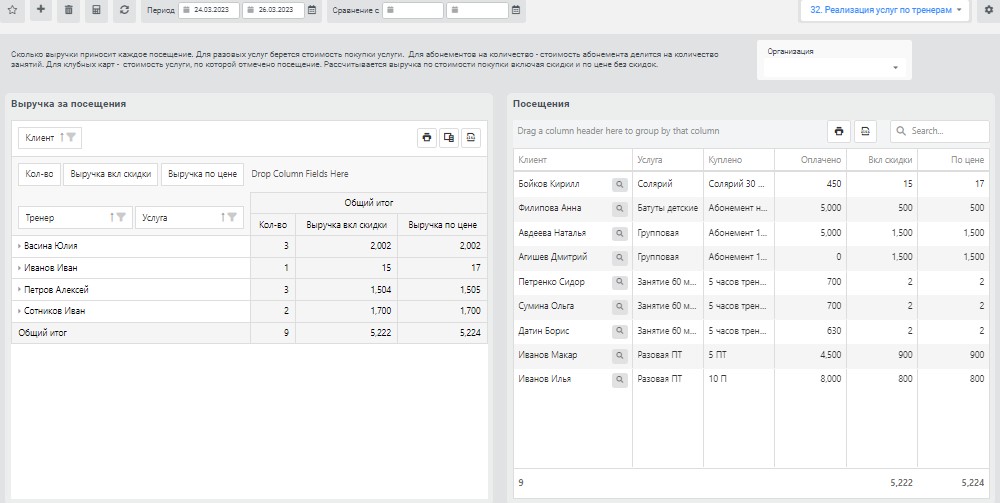Click cell 4,500 in Оплачено column
Viewport: 1000px width, 503px height.
(x=811, y=355)
